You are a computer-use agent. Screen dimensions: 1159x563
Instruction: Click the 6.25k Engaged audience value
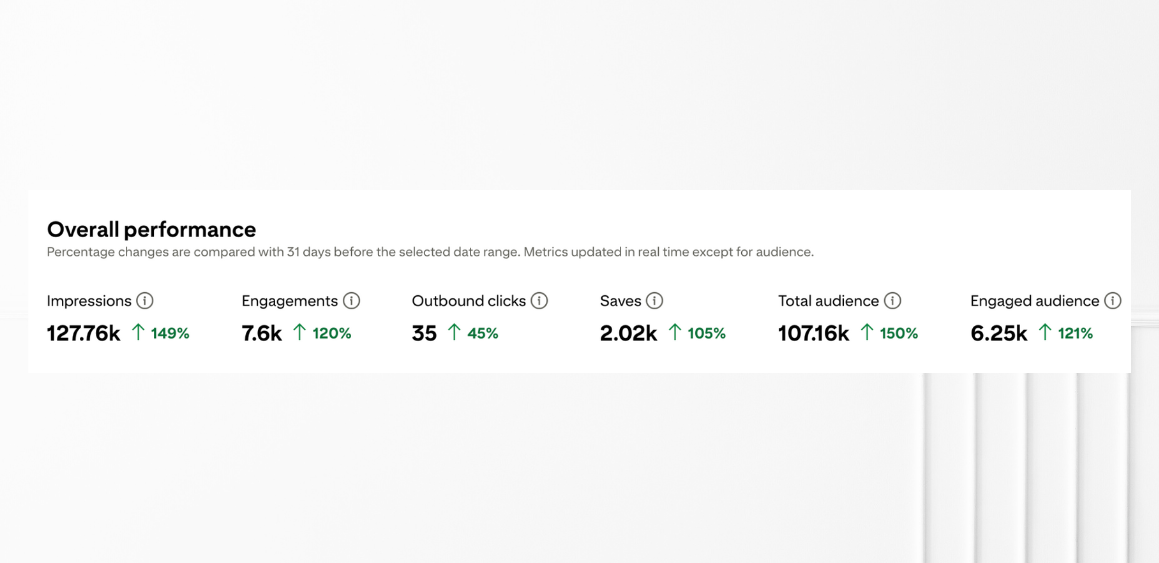(x=998, y=334)
